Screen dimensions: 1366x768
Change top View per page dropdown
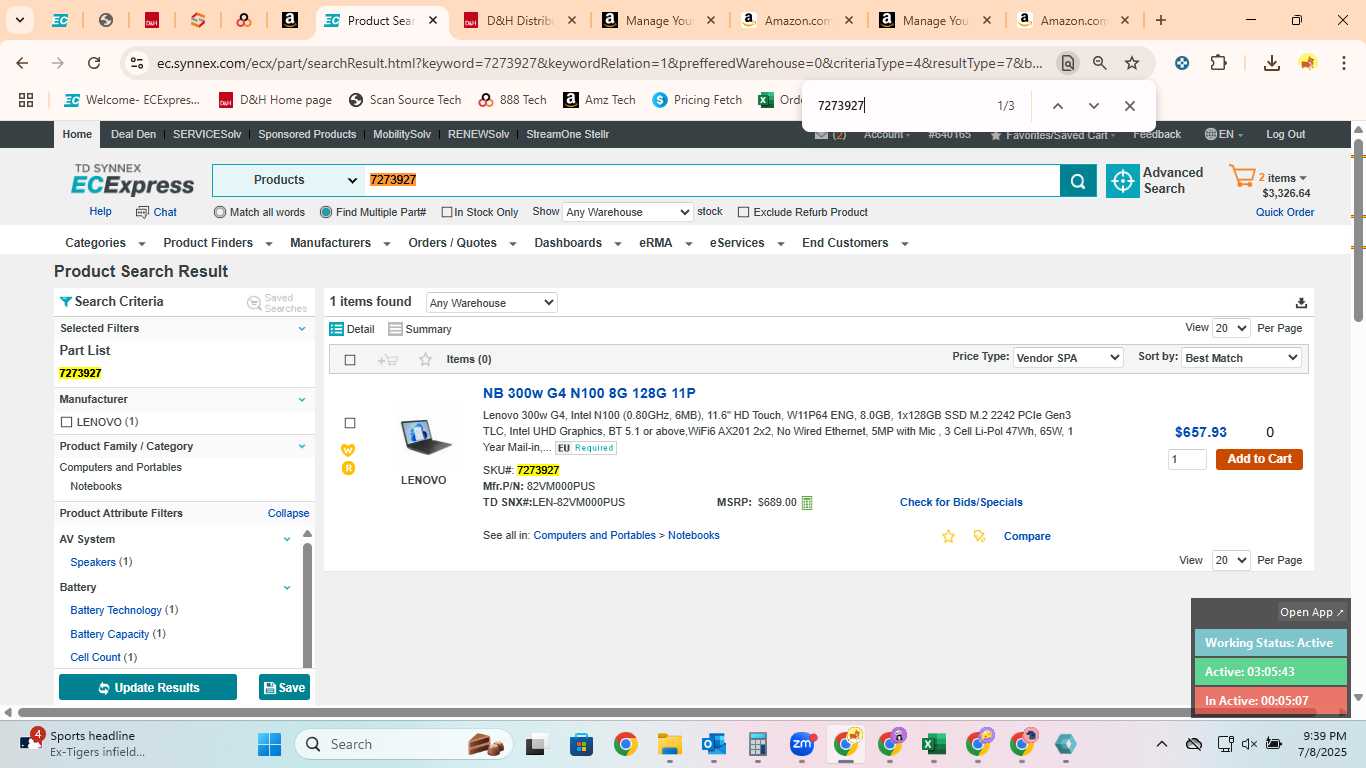point(1230,328)
